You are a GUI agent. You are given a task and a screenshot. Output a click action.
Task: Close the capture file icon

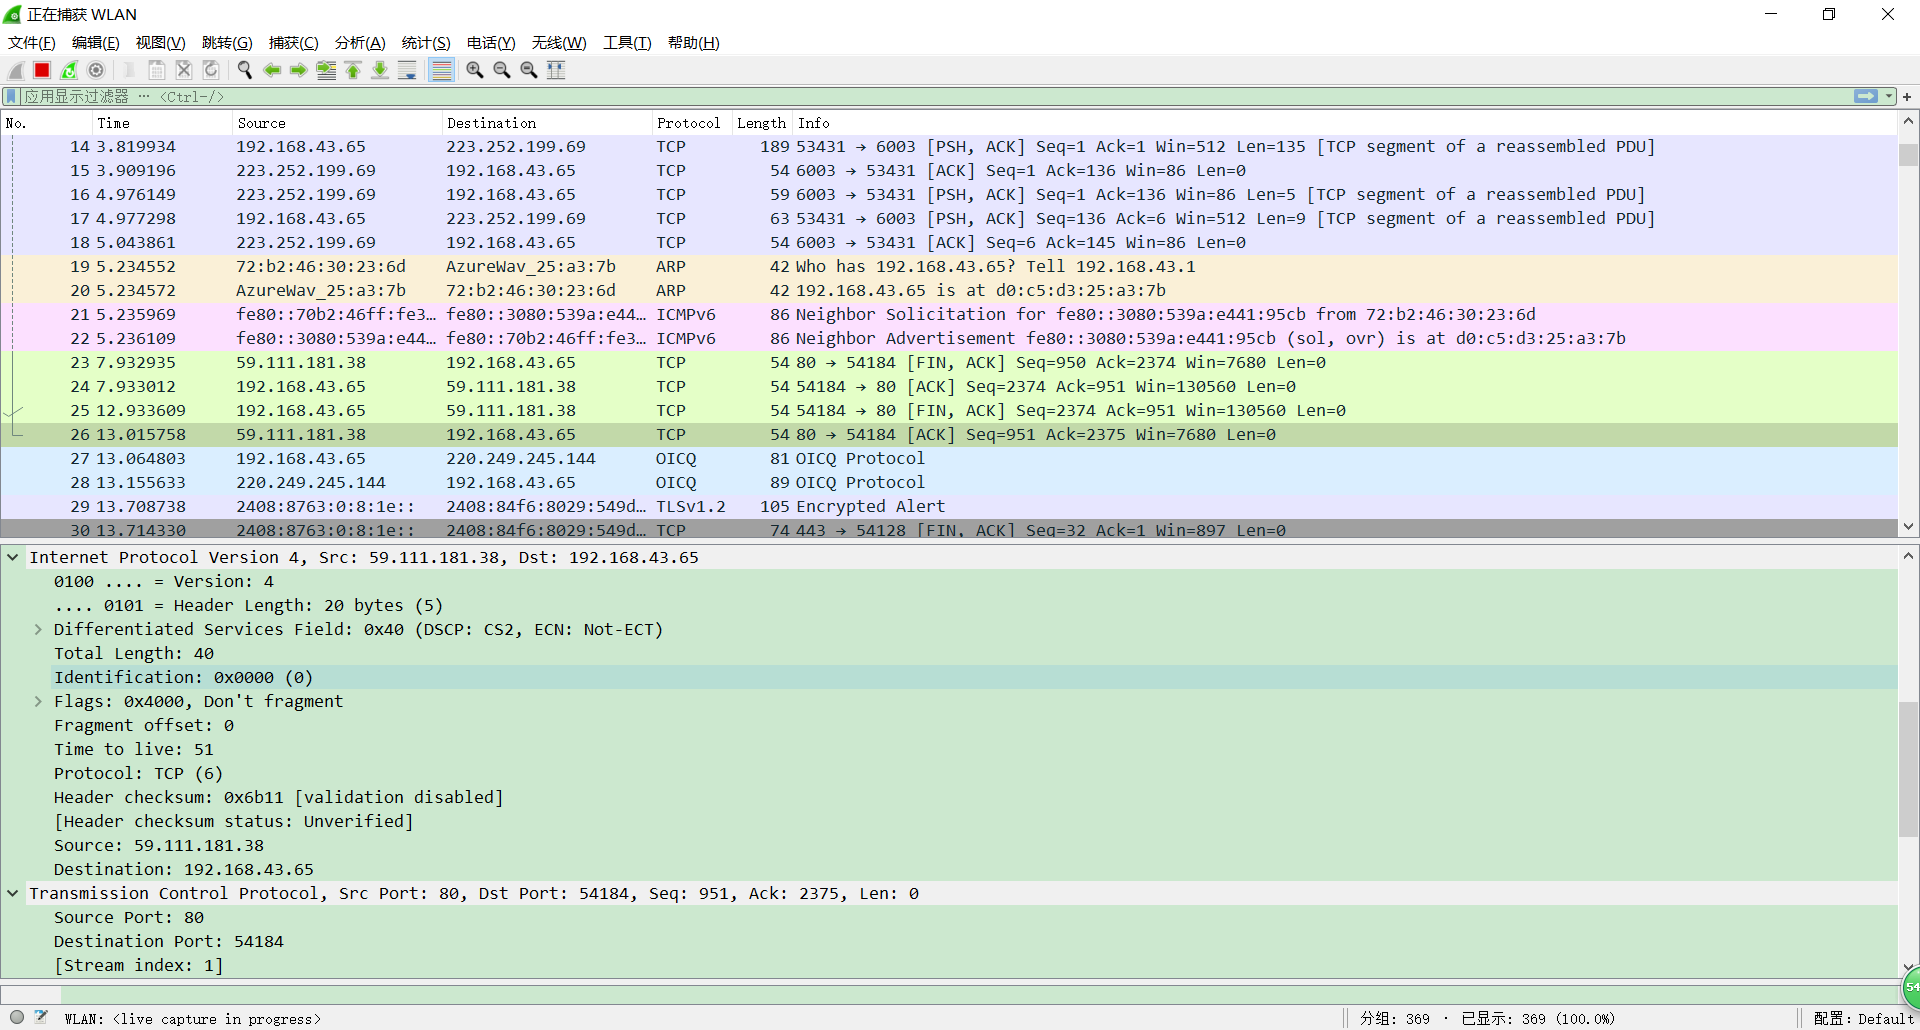click(183, 70)
